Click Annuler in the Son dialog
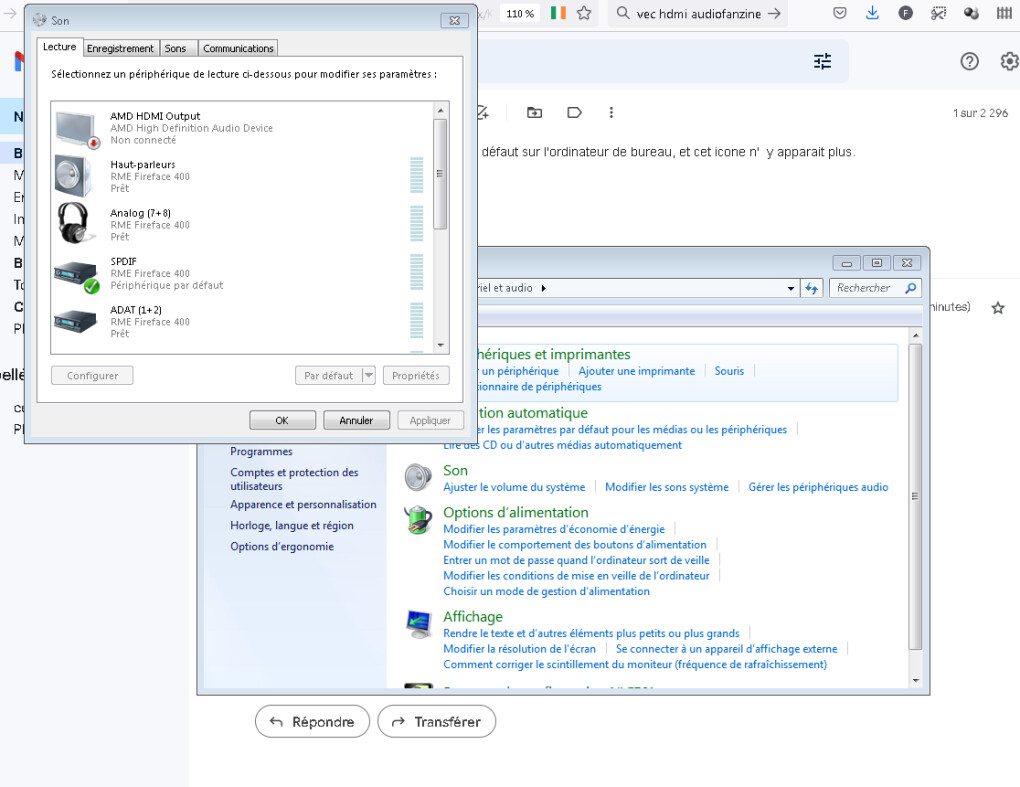 tap(356, 420)
